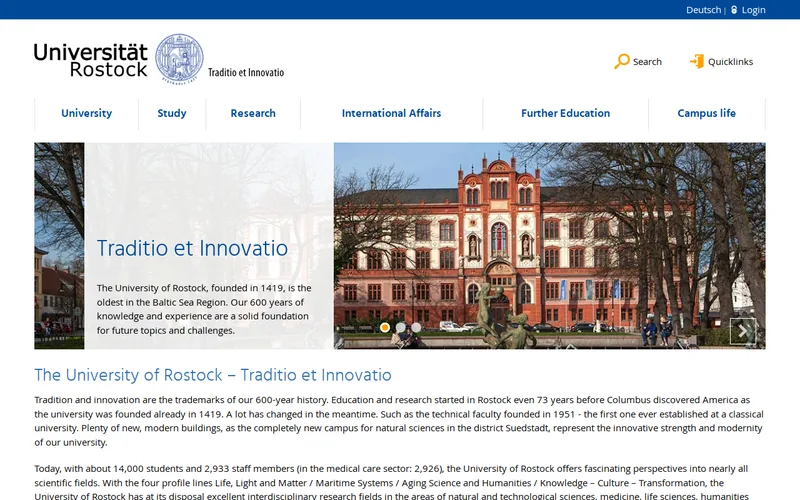Image resolution: width=800 pixels, height=500 pixels.
Task: Open the Quicklinks arrow icon
Action: 697,61
